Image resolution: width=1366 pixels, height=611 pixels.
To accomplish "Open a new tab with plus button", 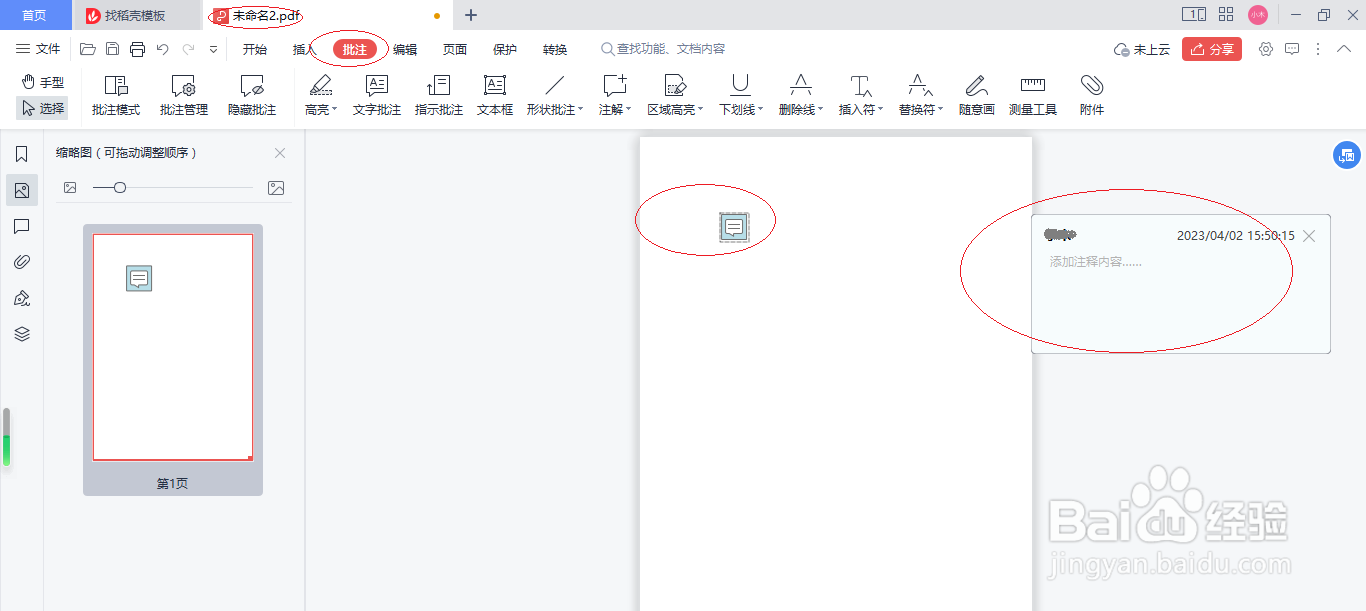I will click(471, 15).
